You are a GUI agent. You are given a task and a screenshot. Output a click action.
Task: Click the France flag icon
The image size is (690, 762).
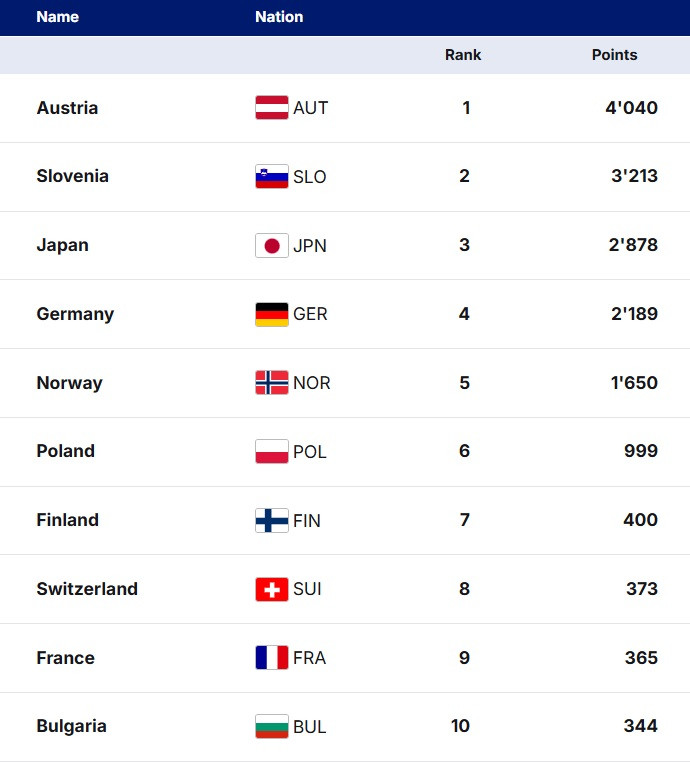272,658
